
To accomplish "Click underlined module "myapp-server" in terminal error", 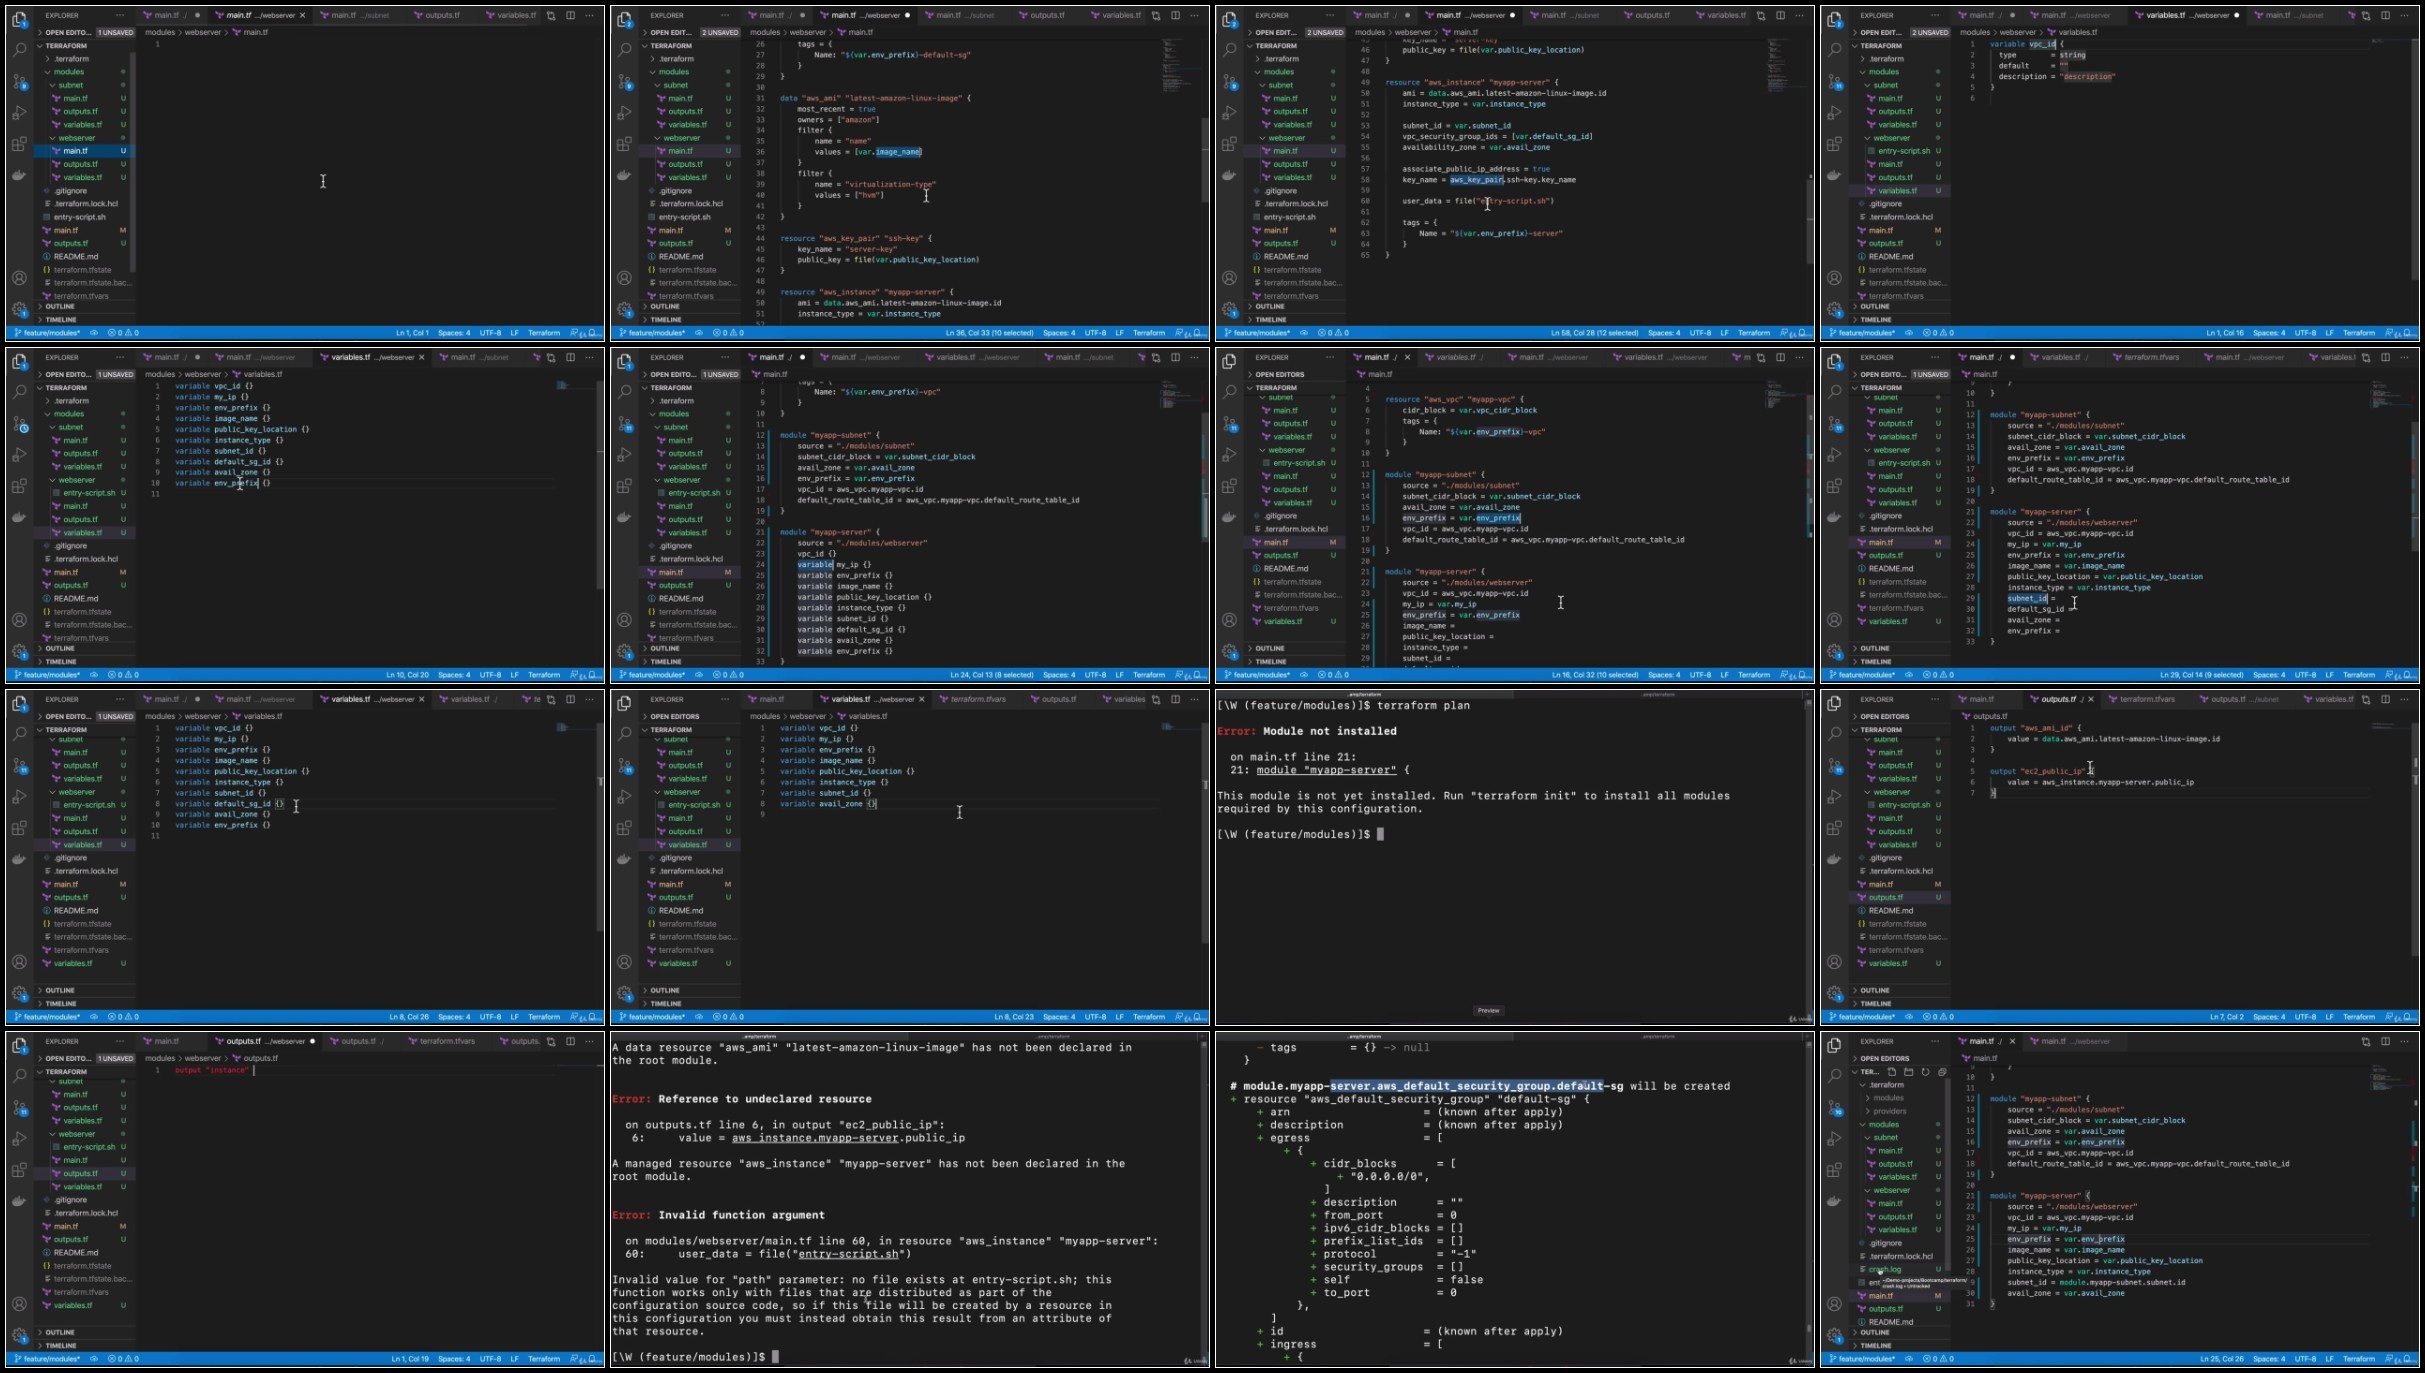I will click(1326, 770).
